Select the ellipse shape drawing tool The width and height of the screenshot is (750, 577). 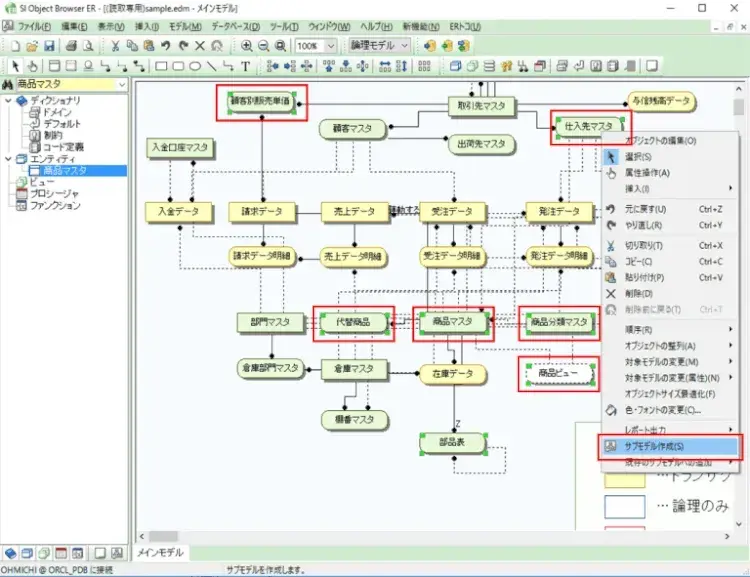(x=194, y=67)
